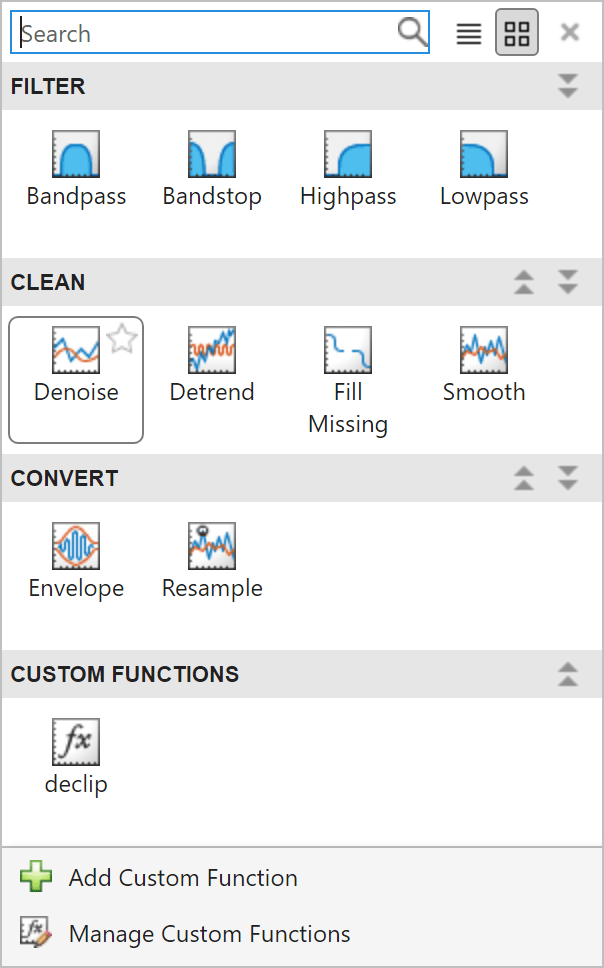This screenshot has width=604, height=968.
Task: Move the FILTER section down
Action: [568, 86]
